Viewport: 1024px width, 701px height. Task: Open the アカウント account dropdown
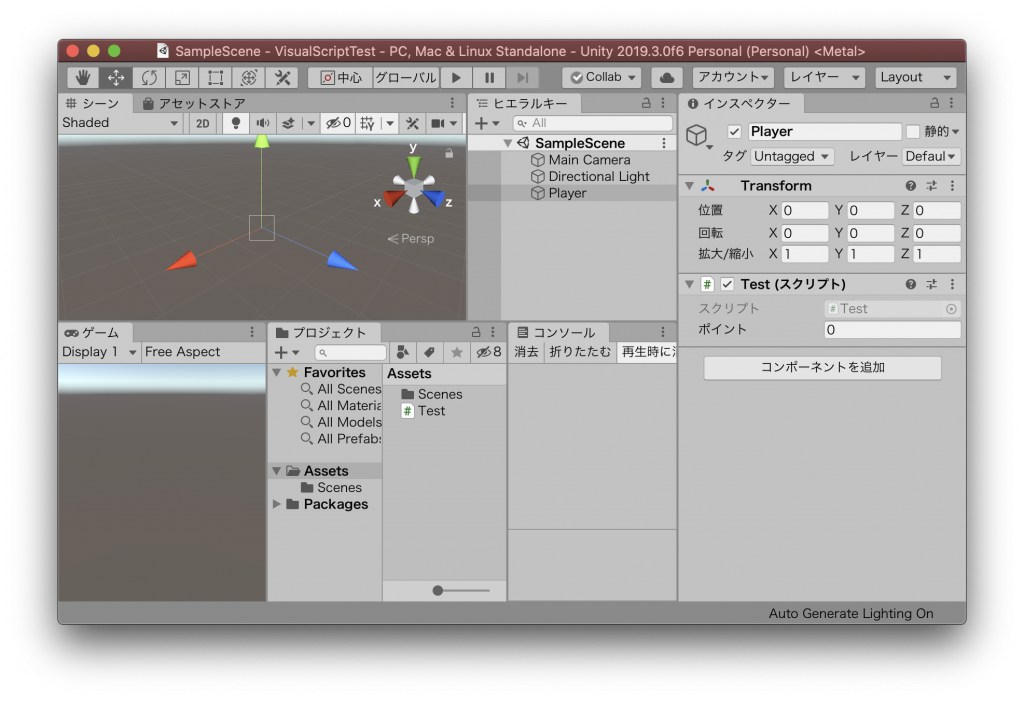[x=733, y=78]
